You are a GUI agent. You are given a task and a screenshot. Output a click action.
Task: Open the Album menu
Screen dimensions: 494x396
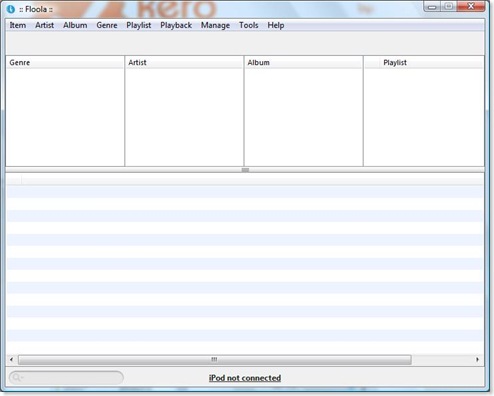coord(75,25)
